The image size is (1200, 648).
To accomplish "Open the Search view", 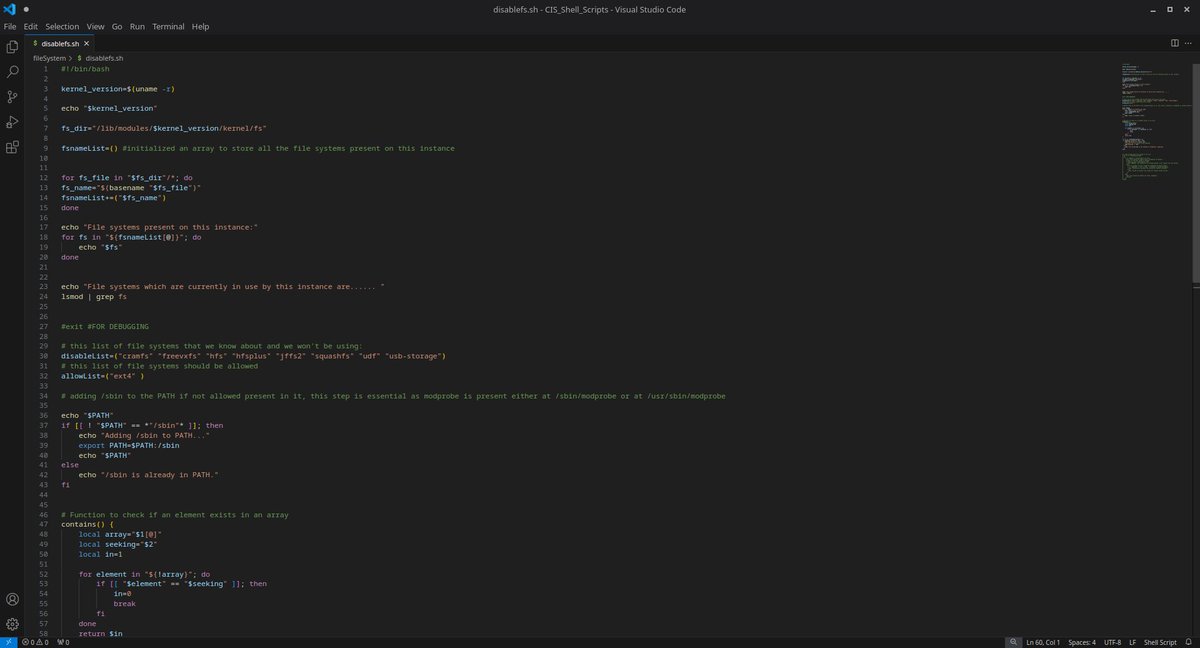I will pyautogui.click(x=12, y=71).
